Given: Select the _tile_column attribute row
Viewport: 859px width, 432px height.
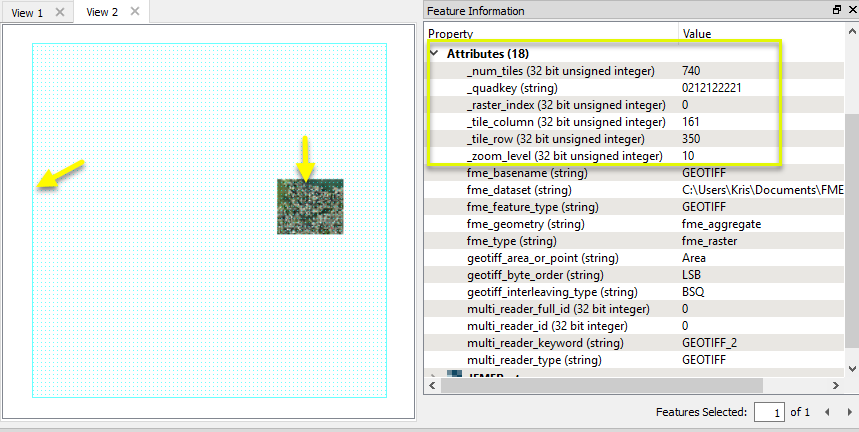Looking at the screenshot, I should pyautogui.click(x=635, y=122).
